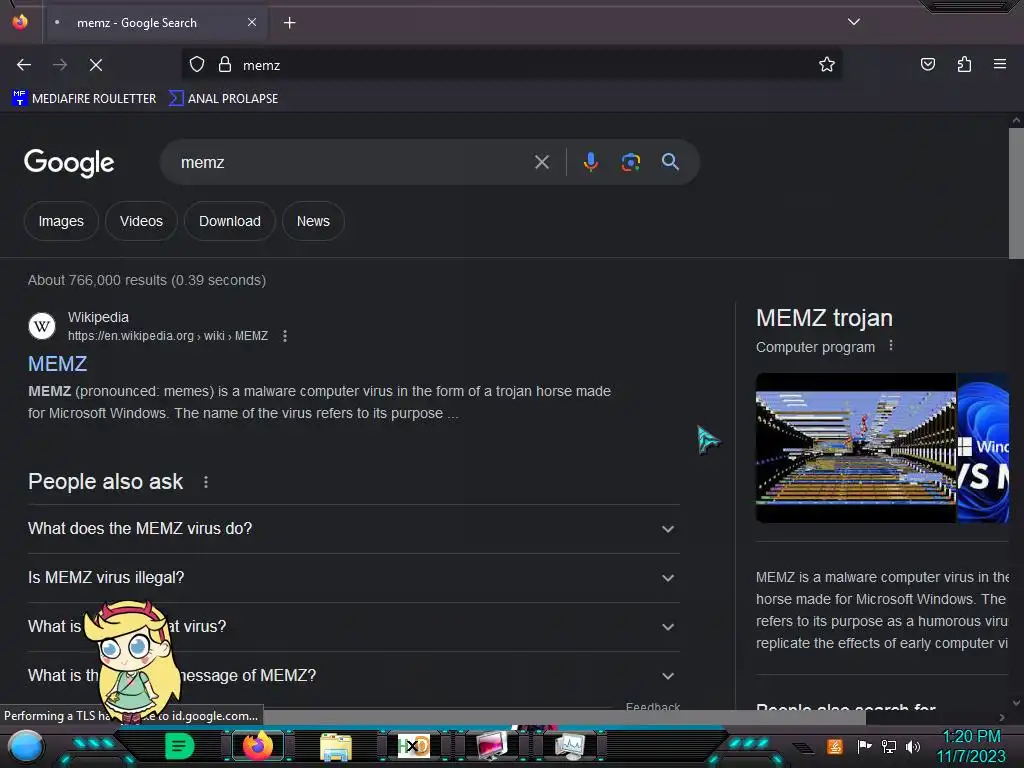Viewport: 1024px width, 768px height.
Task: Bookmark this page with the star icon
Action: tap(827, 65)
